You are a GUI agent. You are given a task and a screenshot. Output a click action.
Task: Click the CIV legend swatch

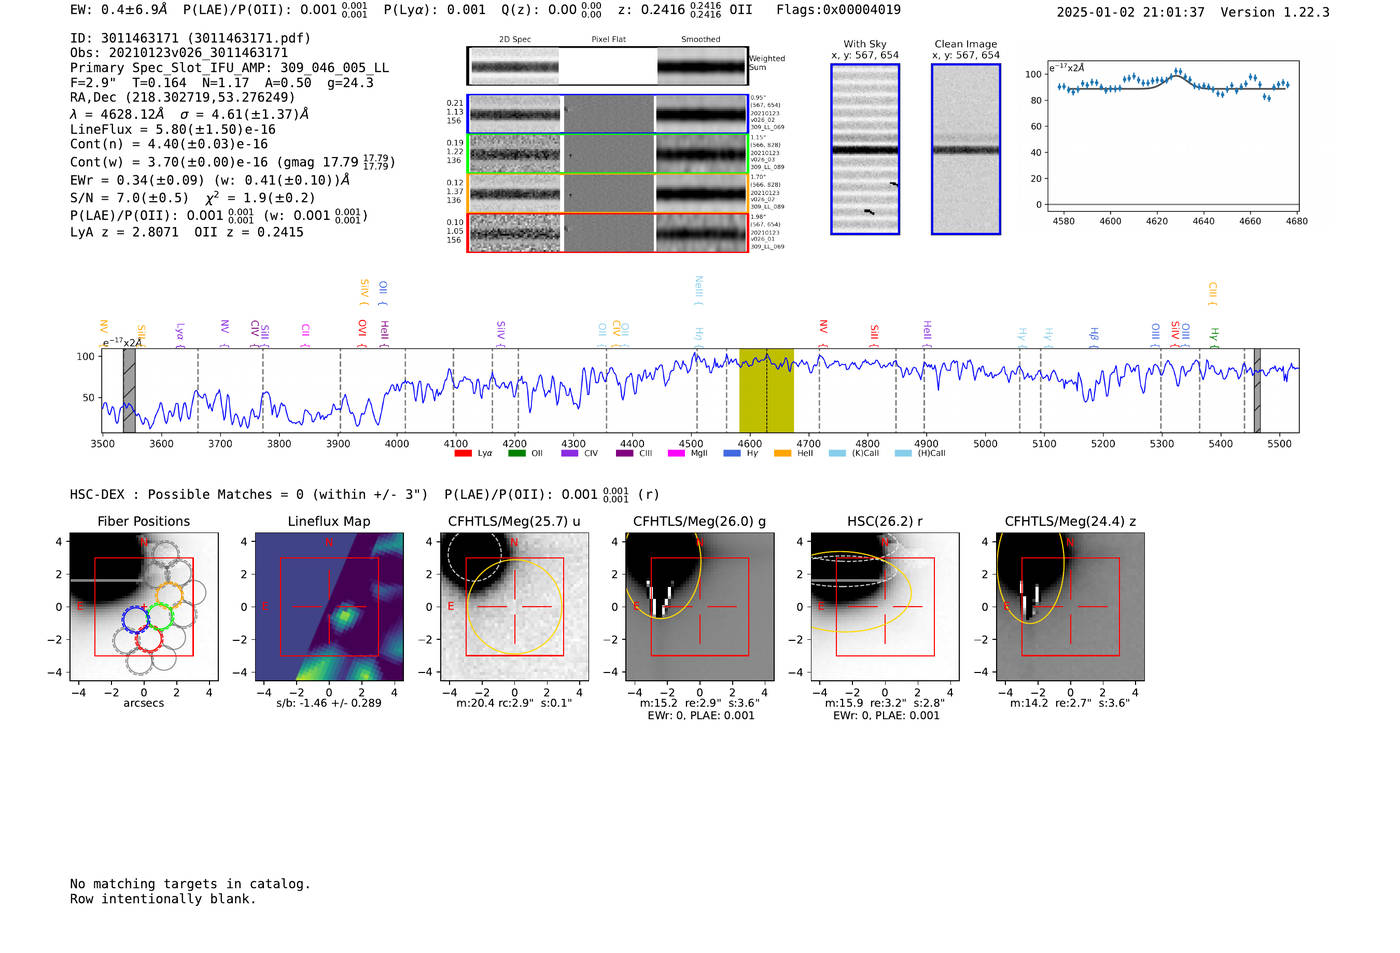(x=570, y=453)
